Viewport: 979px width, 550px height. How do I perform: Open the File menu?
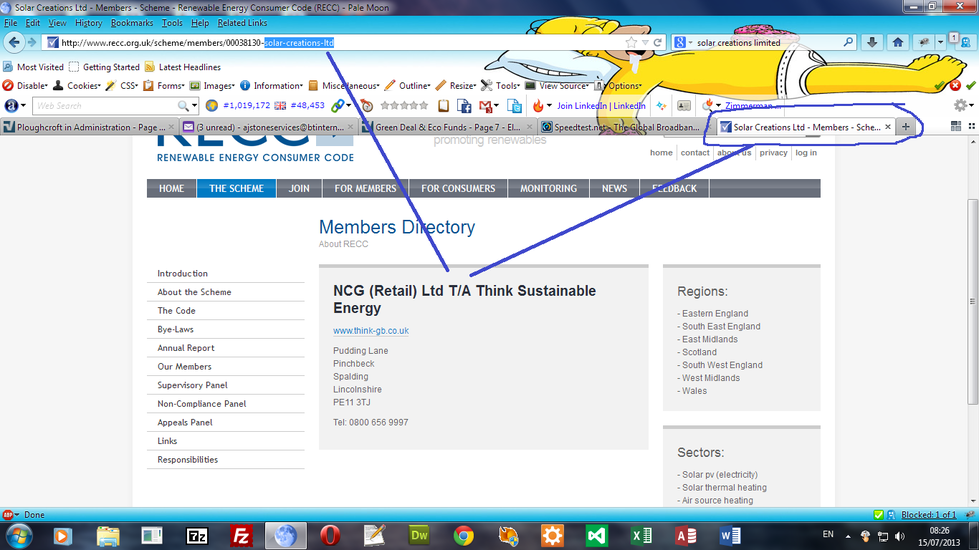(11, 22)
